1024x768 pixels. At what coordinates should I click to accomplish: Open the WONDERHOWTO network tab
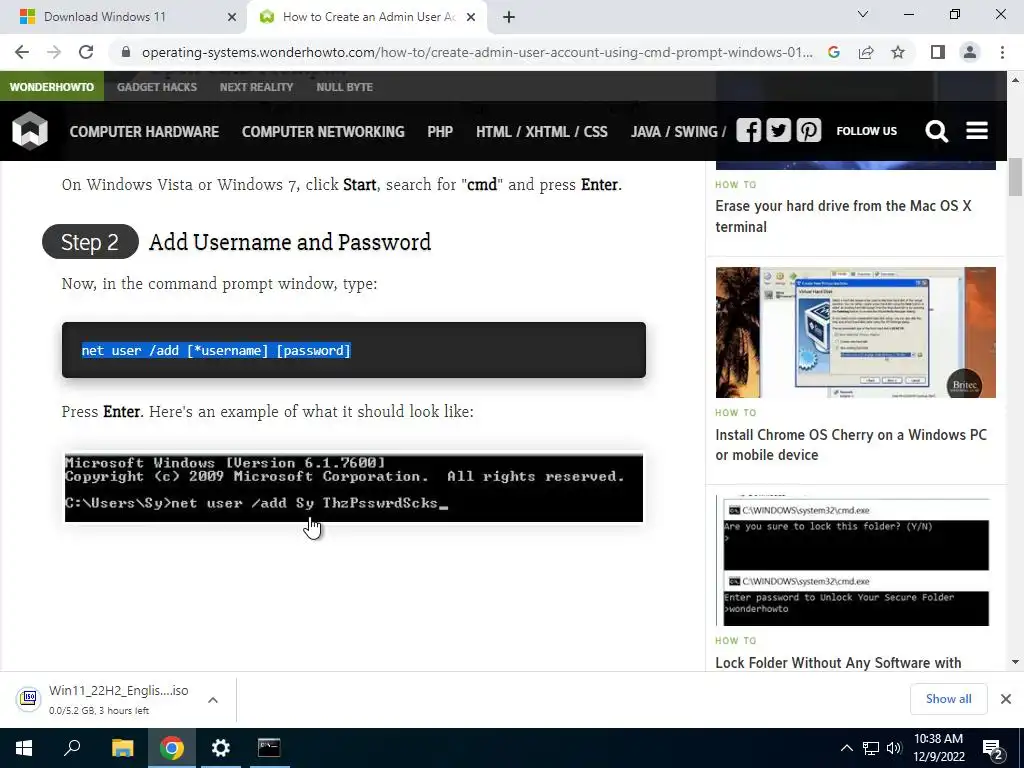click(x=52, y=87)
